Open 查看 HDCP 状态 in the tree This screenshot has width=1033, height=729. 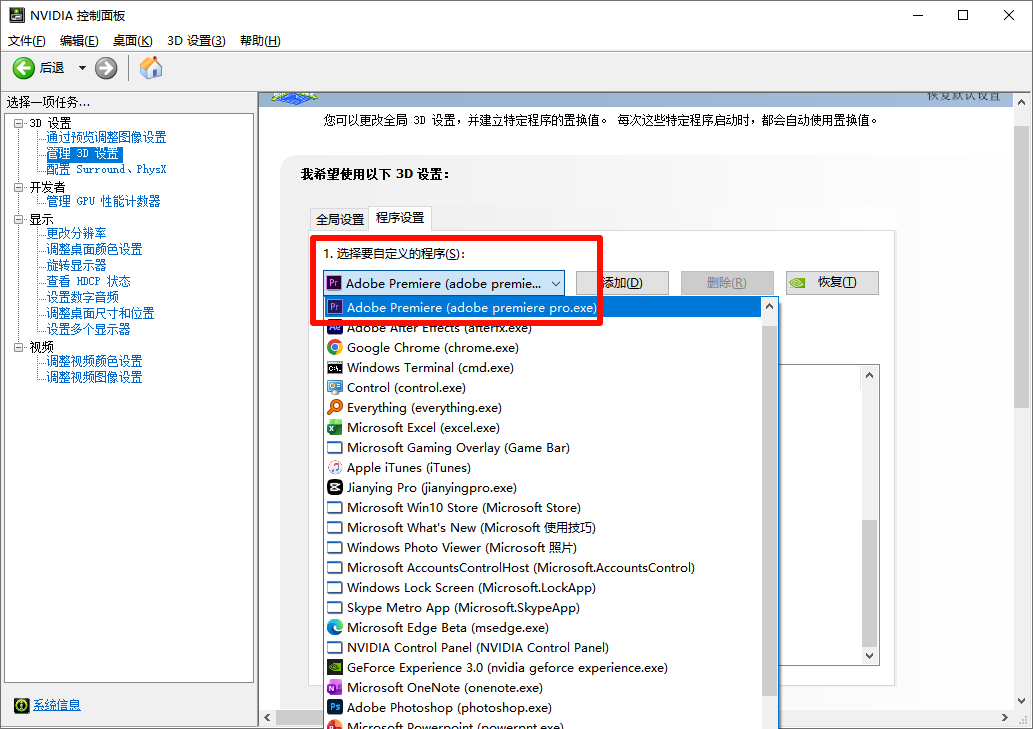pyautogui.click(x=88, y=281)
